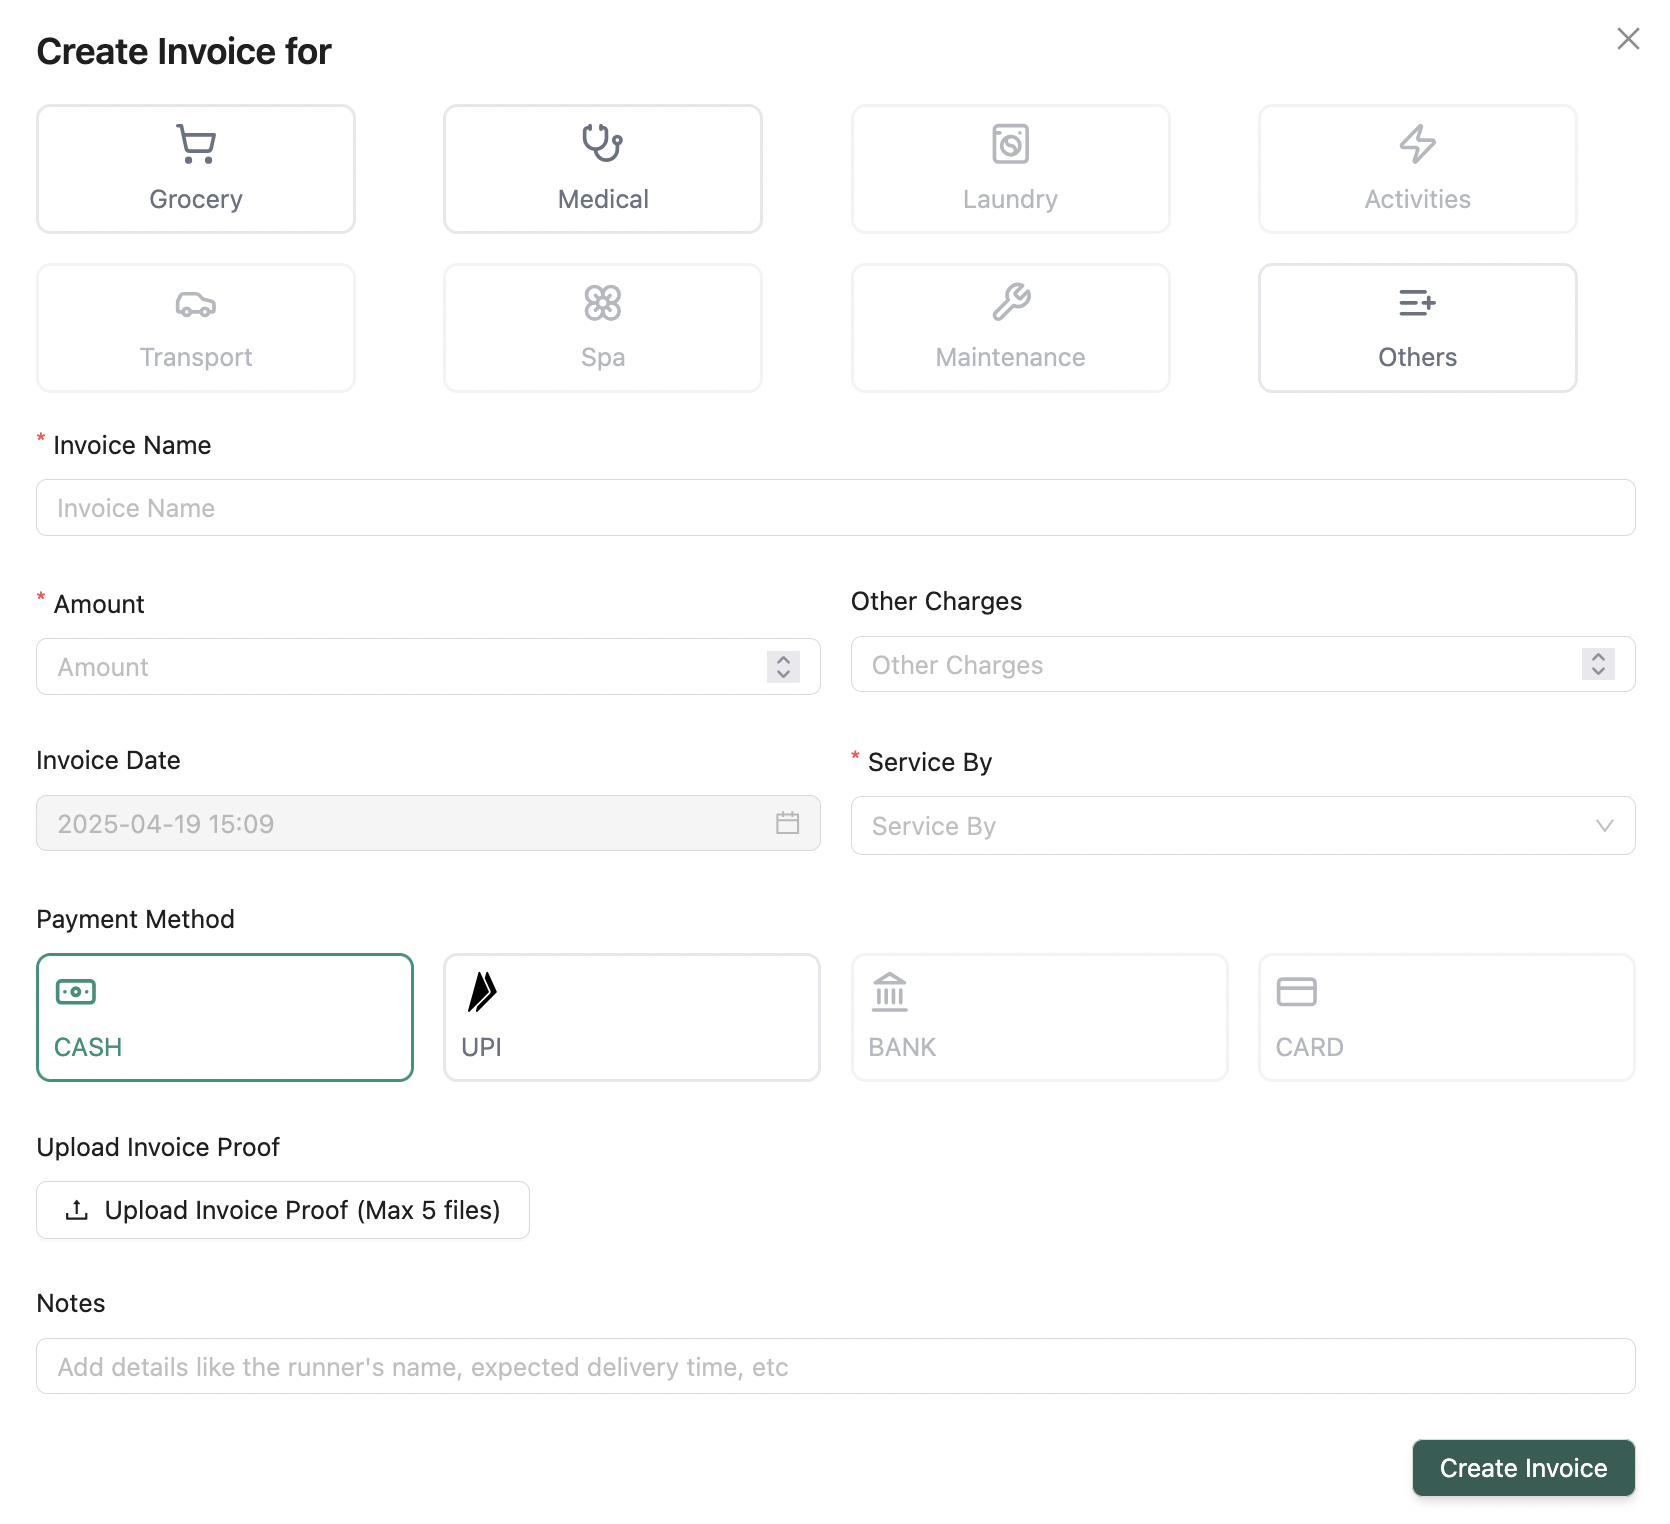The image size is (1670, 1524).
Task: Set payment method to CARD
Action: click(x=1446, y=1017)
